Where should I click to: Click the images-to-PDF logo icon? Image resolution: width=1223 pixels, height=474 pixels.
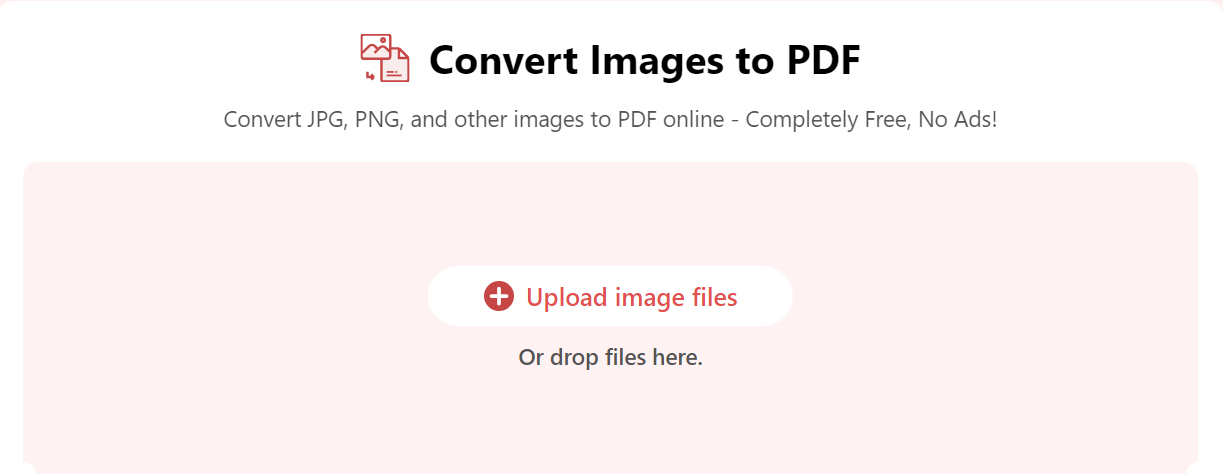(x=385, y=58)
